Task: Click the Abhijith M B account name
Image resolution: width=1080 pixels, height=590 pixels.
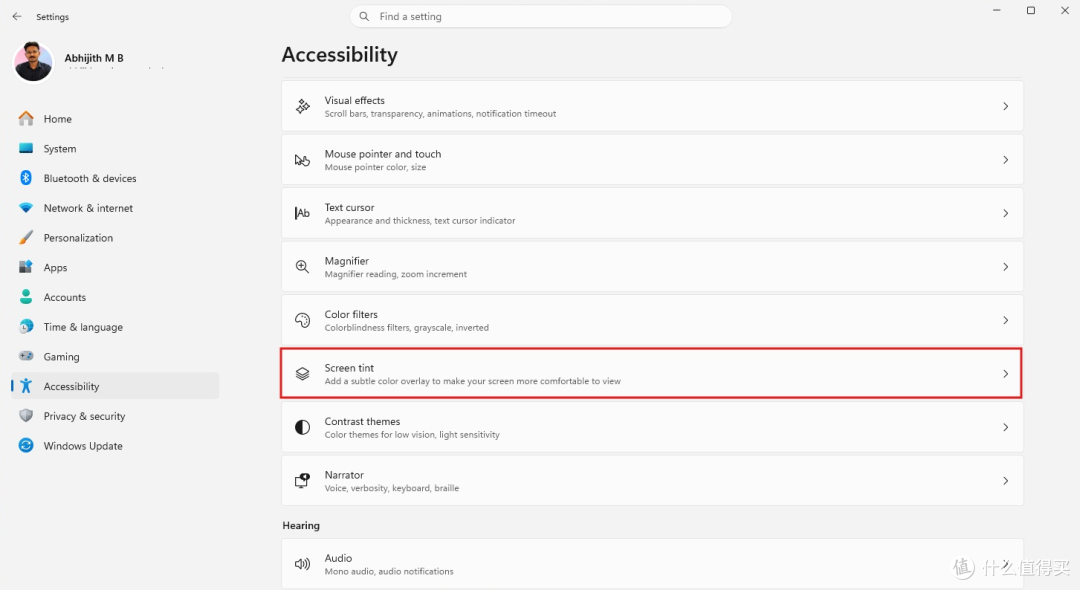Action: tap(94, 58)
